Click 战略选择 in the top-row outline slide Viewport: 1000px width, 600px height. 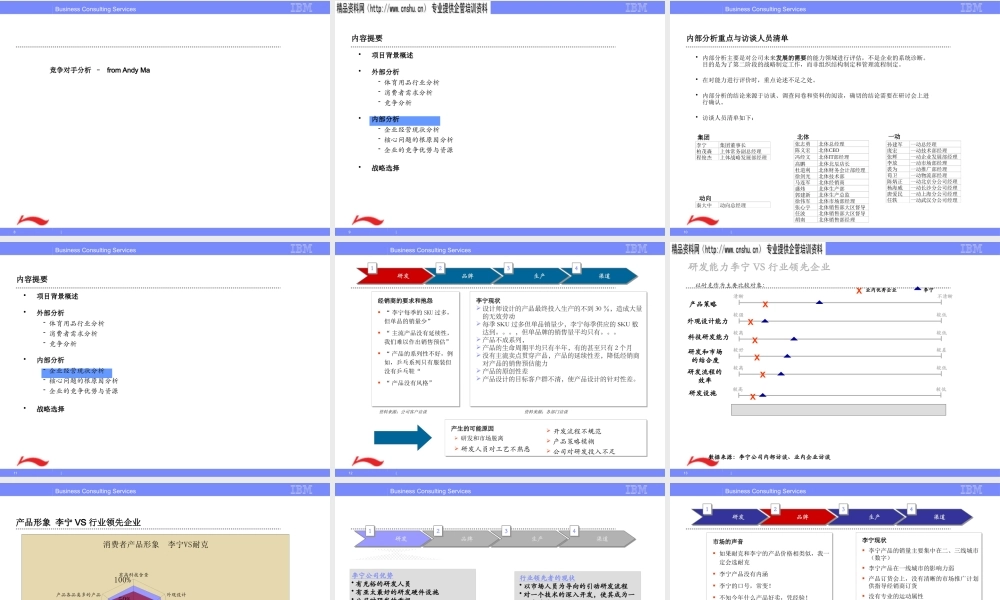[385, 168]
